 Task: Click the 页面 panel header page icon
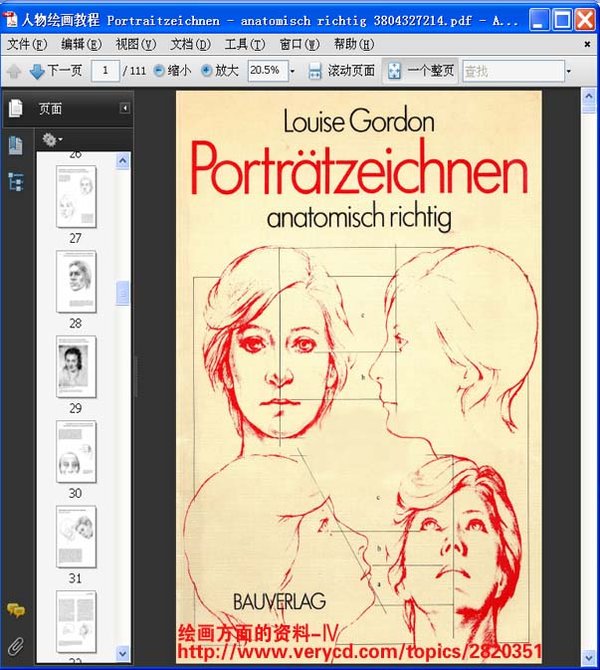tap(16, 108)
